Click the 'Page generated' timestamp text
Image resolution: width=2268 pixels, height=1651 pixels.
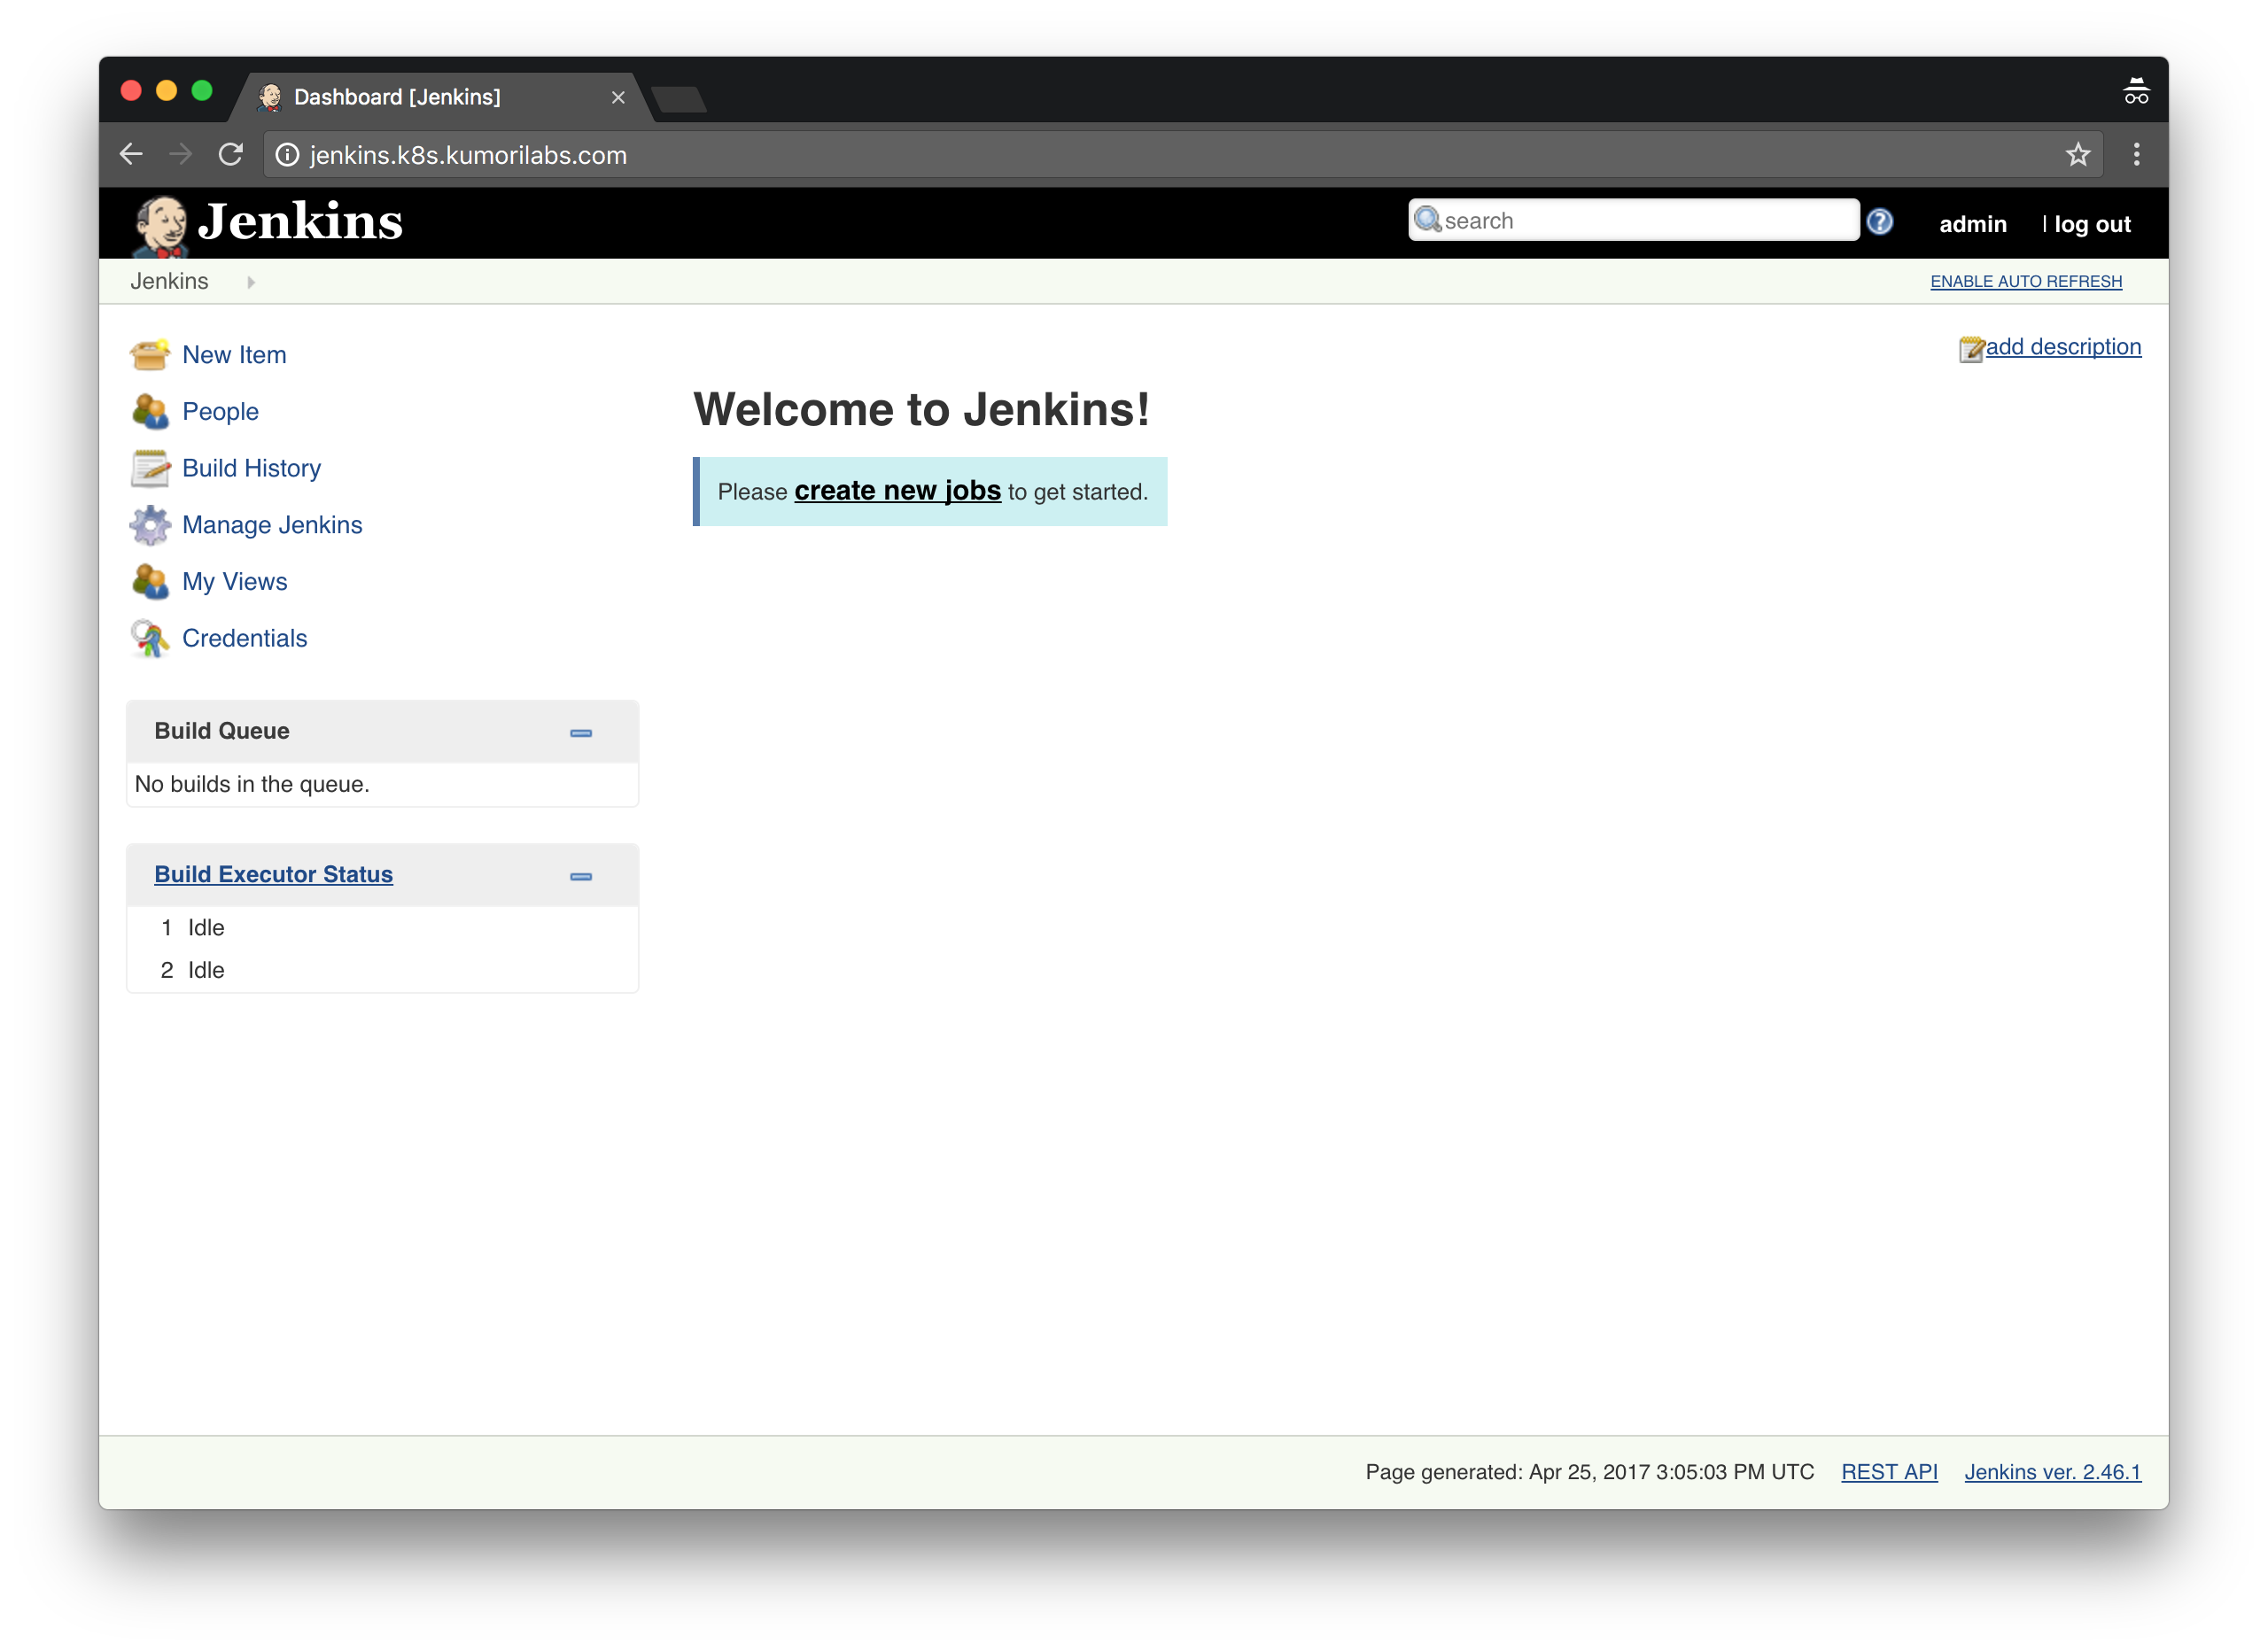click(1589, 1472)
